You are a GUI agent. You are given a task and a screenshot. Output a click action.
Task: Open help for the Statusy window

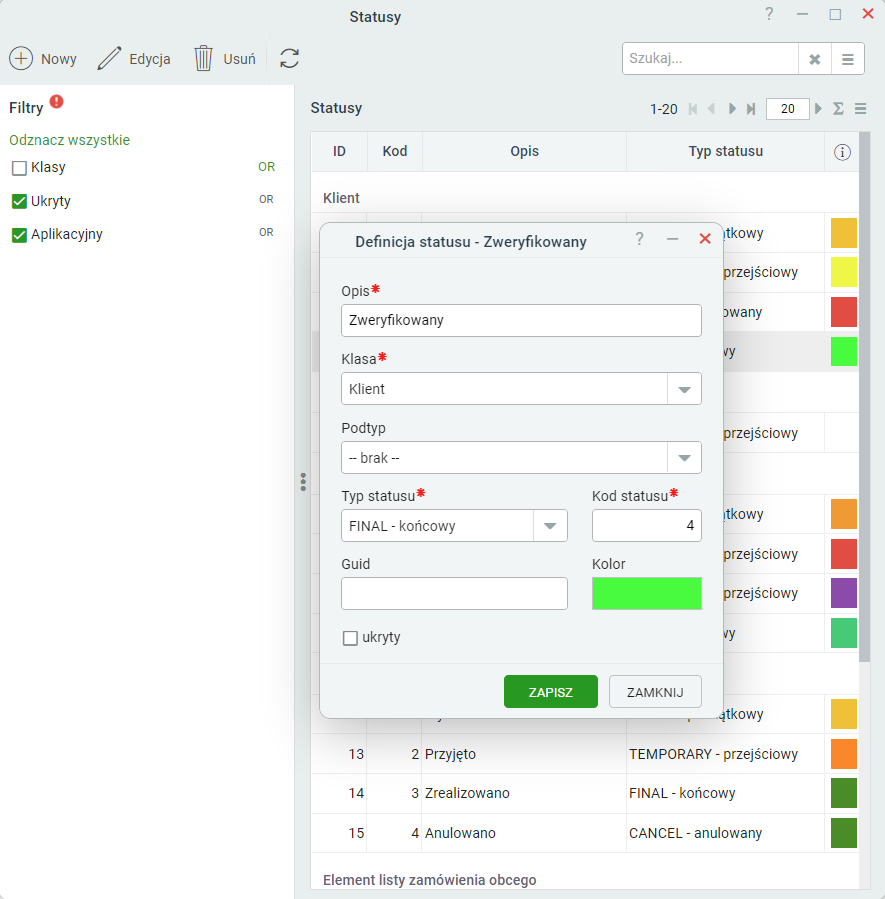click(769, 14)
